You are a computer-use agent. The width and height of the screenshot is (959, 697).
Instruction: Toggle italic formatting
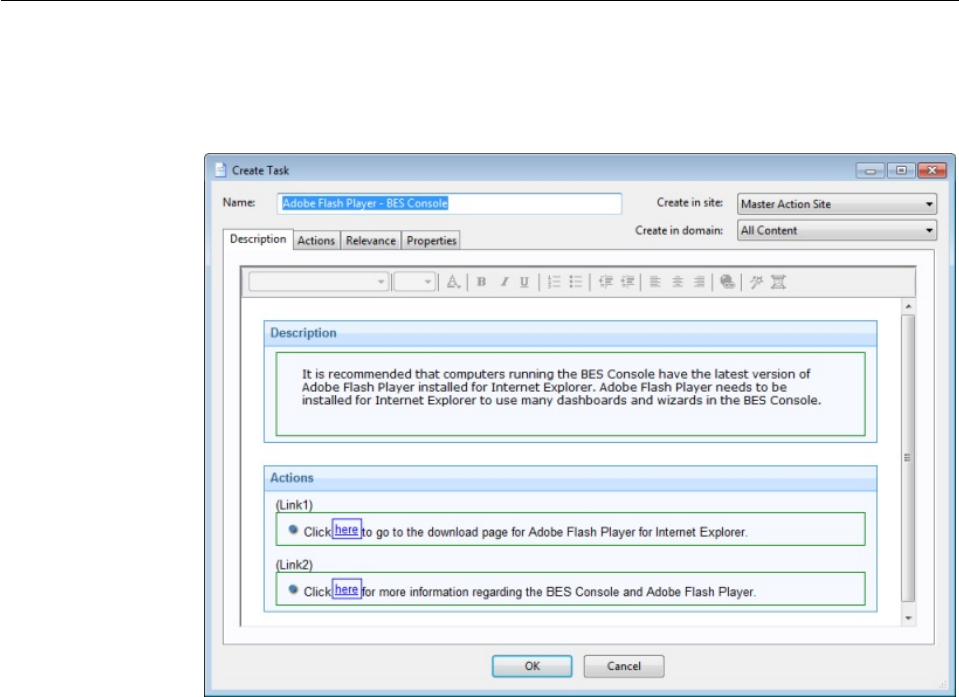504,282
